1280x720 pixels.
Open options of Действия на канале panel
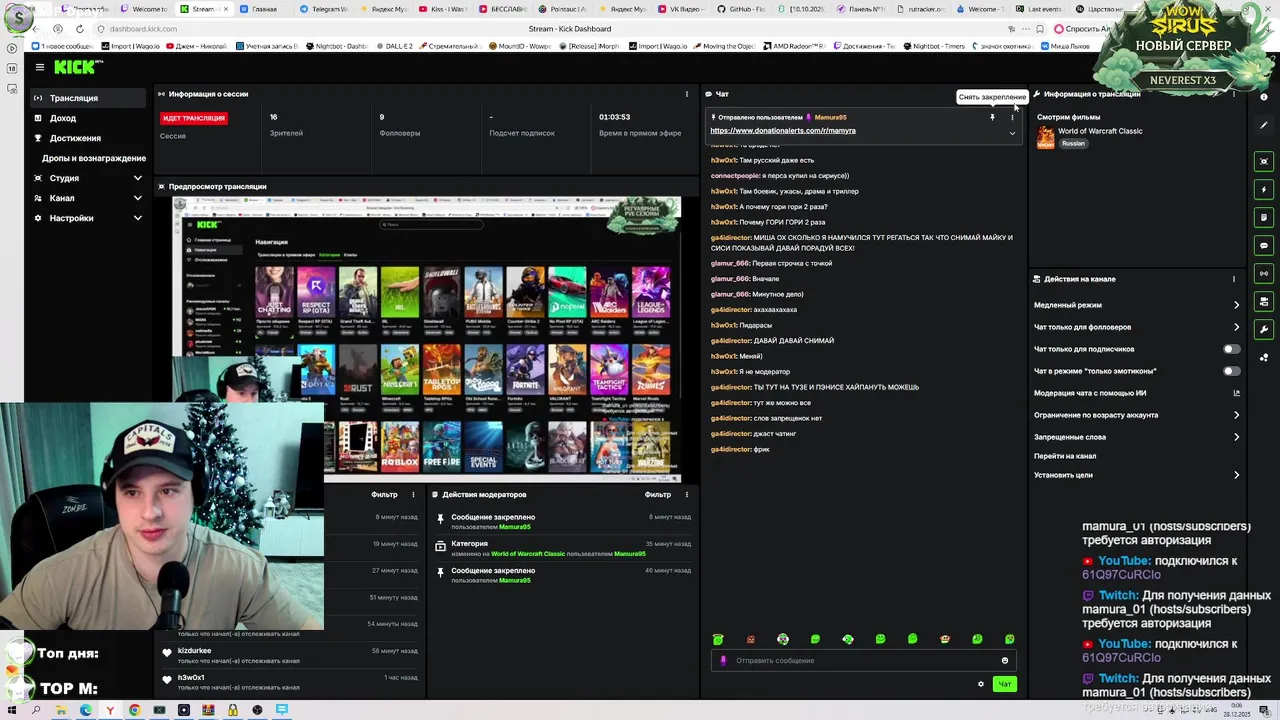click(1233, 279)
